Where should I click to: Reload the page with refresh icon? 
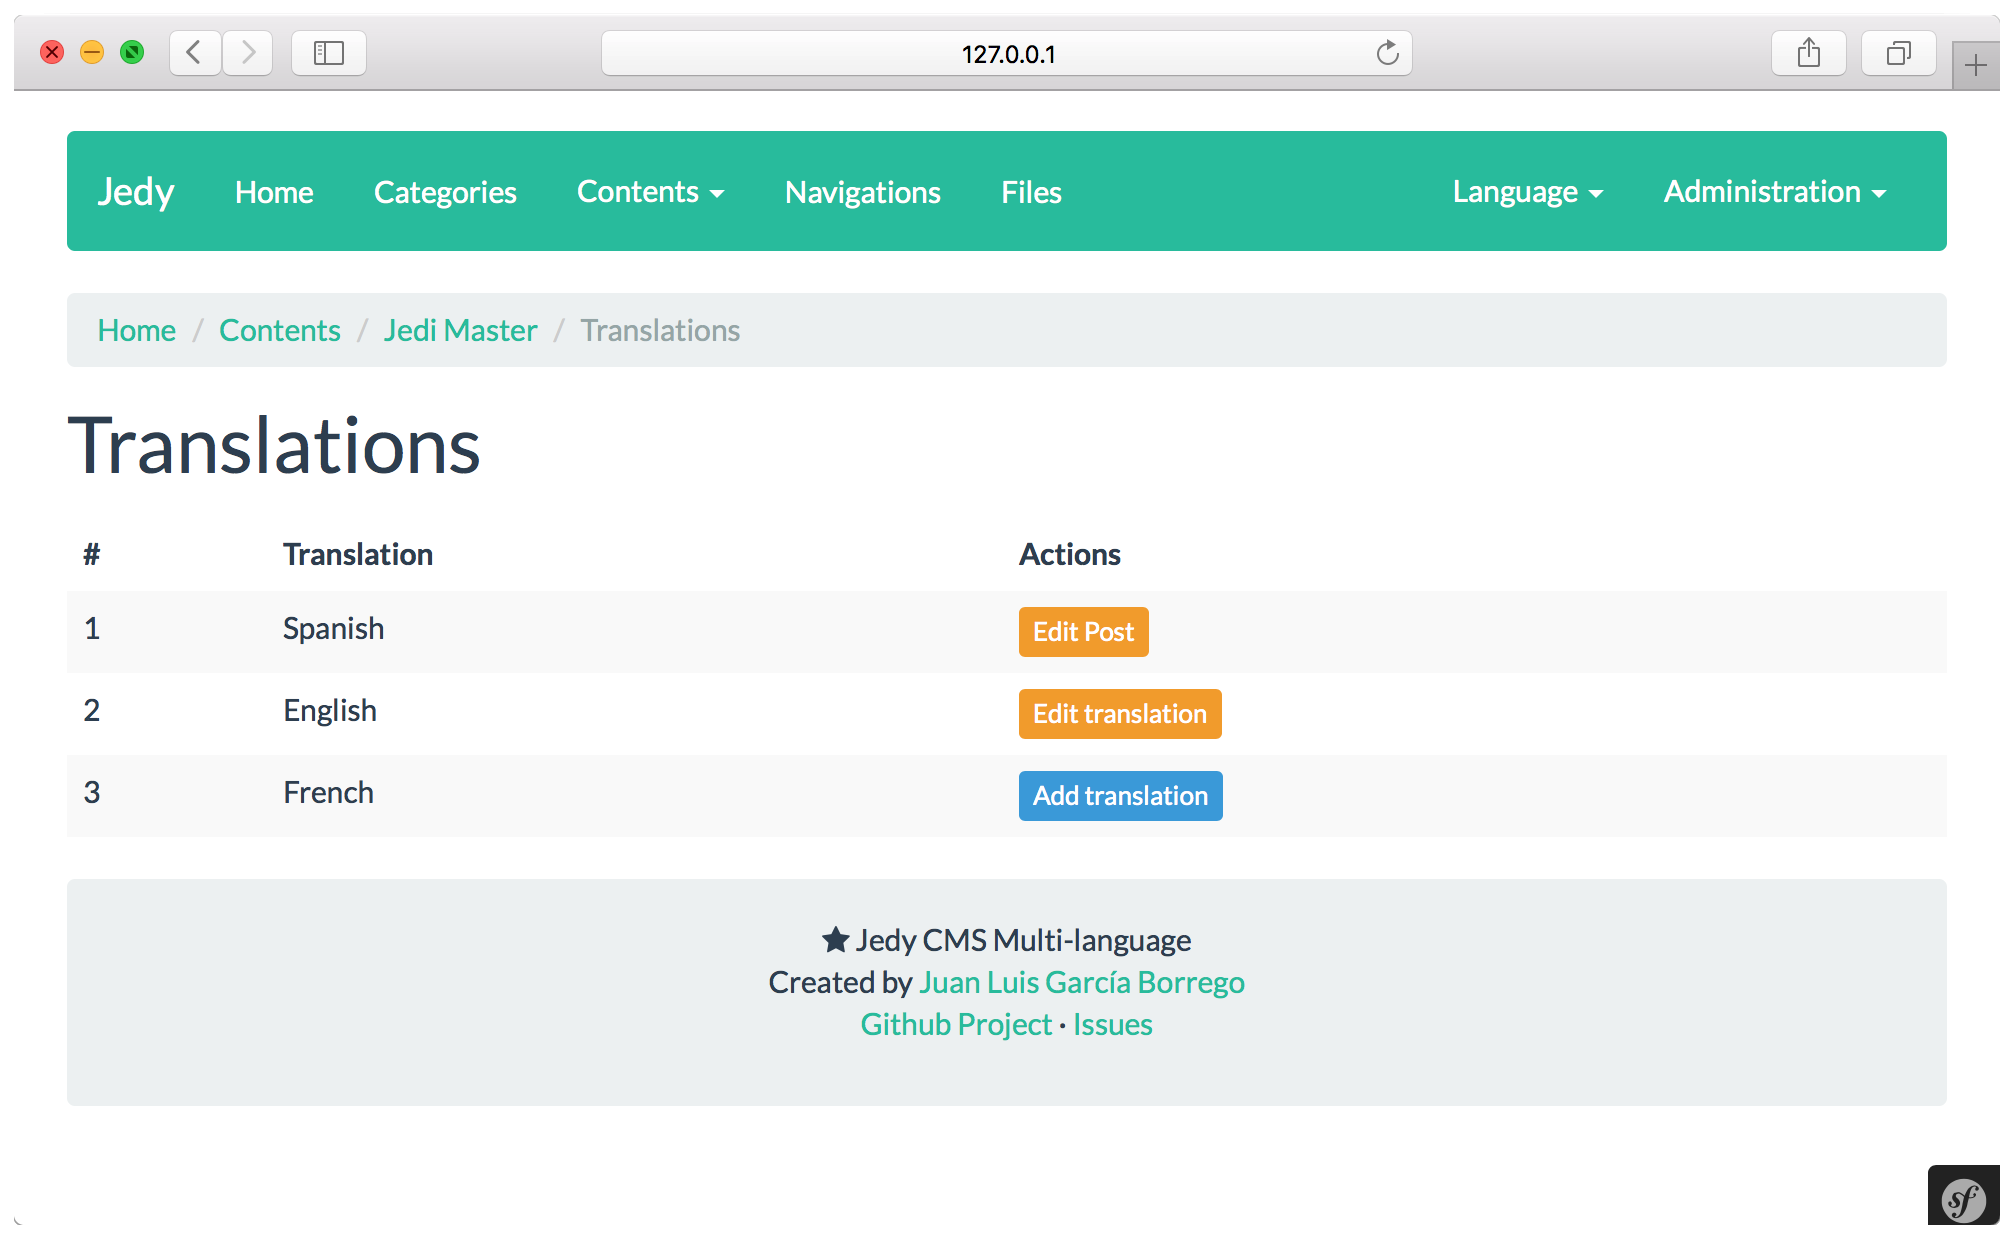pos(1387,53)
